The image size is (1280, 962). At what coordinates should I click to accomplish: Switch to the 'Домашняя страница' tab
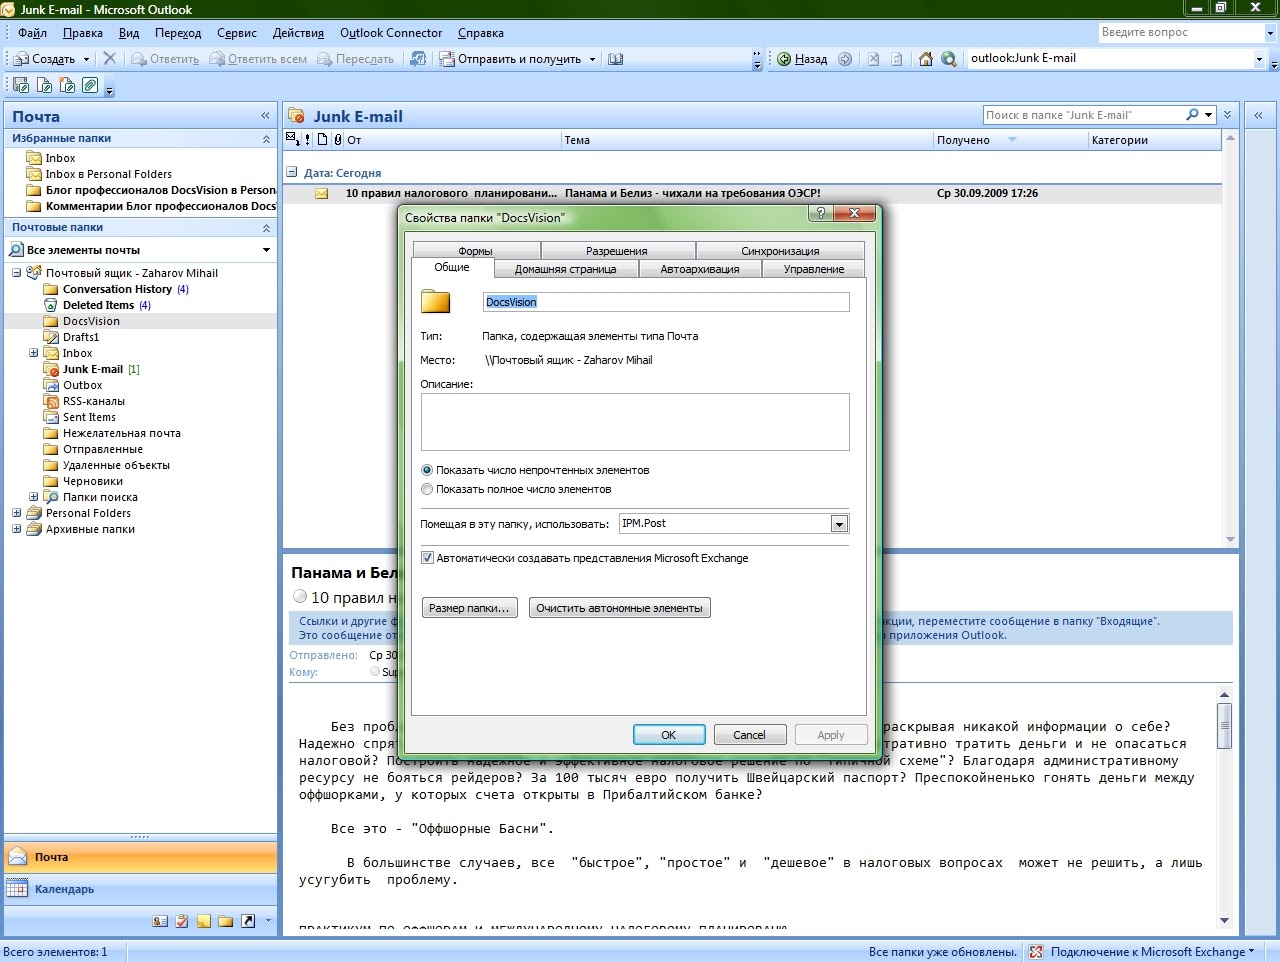click(x=565, y=269)
